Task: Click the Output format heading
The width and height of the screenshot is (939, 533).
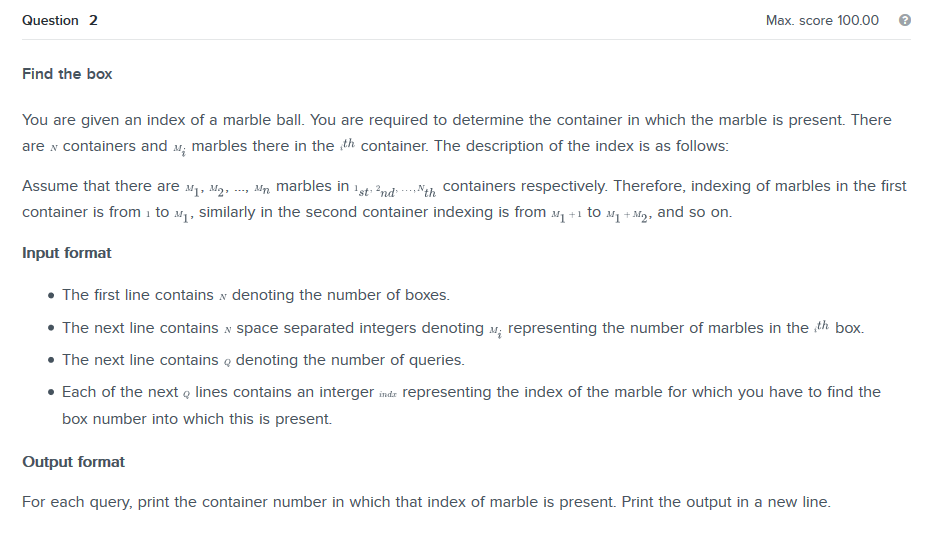Action: click(73, 462)
